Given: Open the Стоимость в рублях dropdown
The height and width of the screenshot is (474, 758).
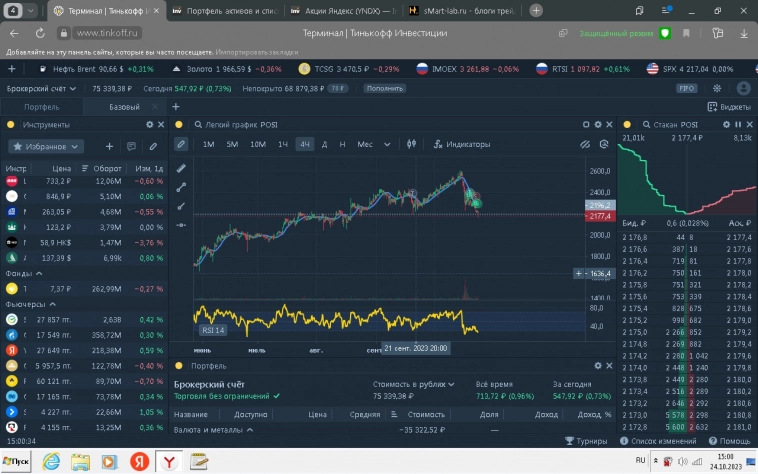Looking at the screenshot, I should pyautogui.click(x=413, y=384).
